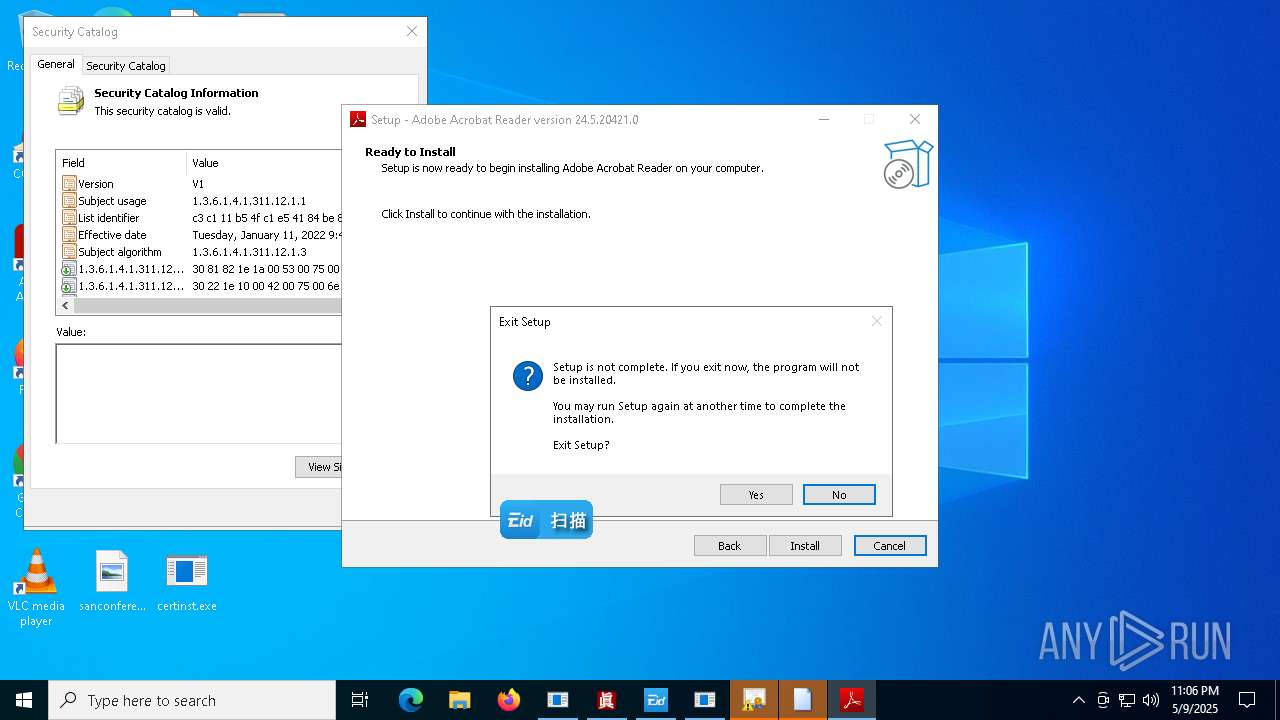Click the taskbar search box
The image size is (1280, 720).
[192, 700]
